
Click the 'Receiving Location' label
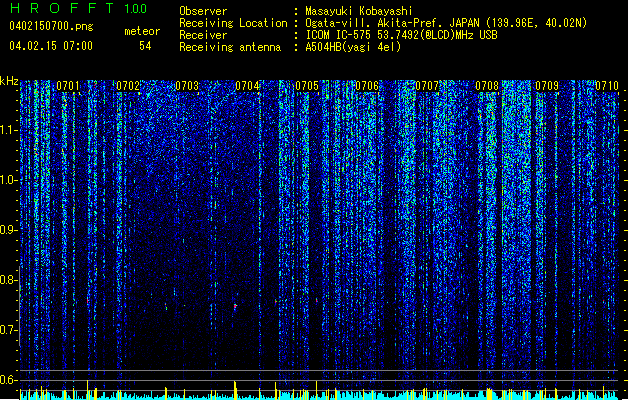click(233, 23)
